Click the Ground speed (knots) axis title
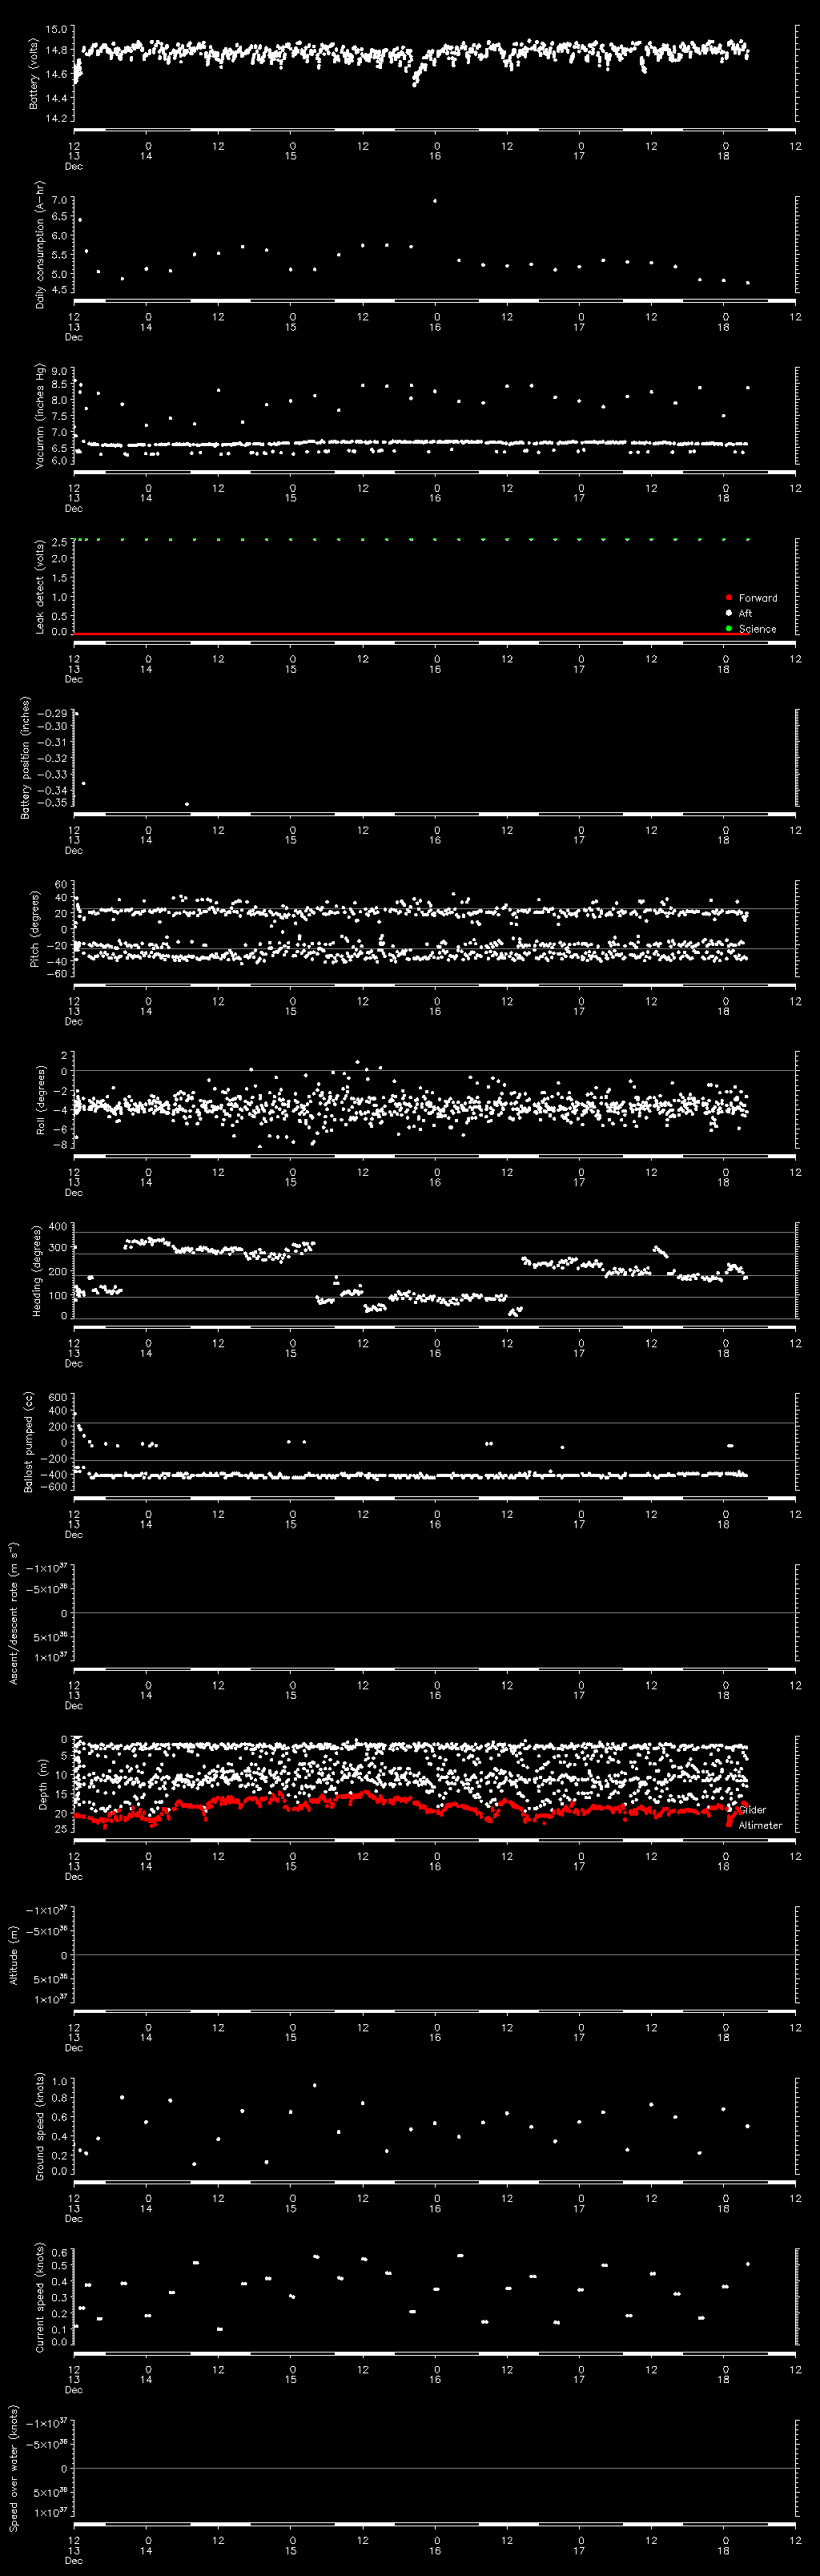 [40, 2126]
